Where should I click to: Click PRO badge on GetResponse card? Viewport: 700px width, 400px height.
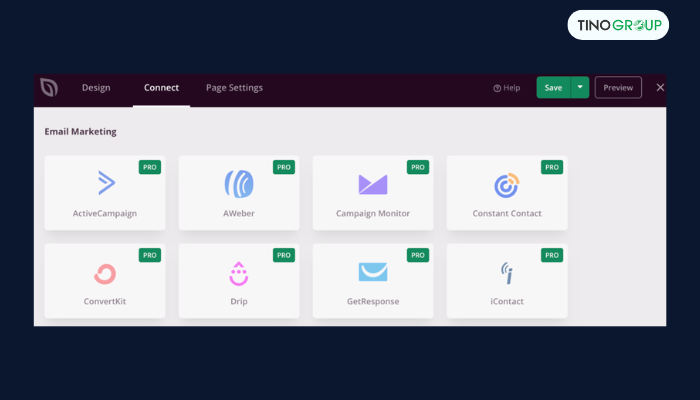418,255
